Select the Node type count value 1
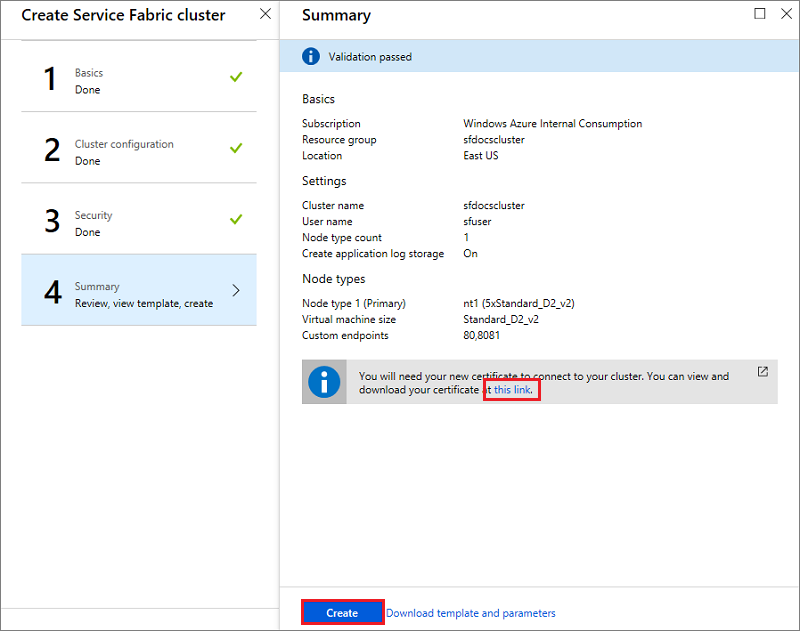The width and height of the screenshot is (800, 631). tap(466, 237)
